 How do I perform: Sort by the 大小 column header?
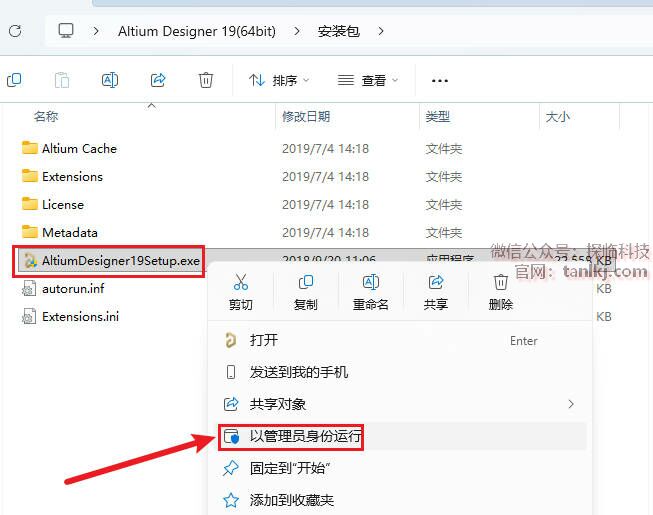pos(558,116)
